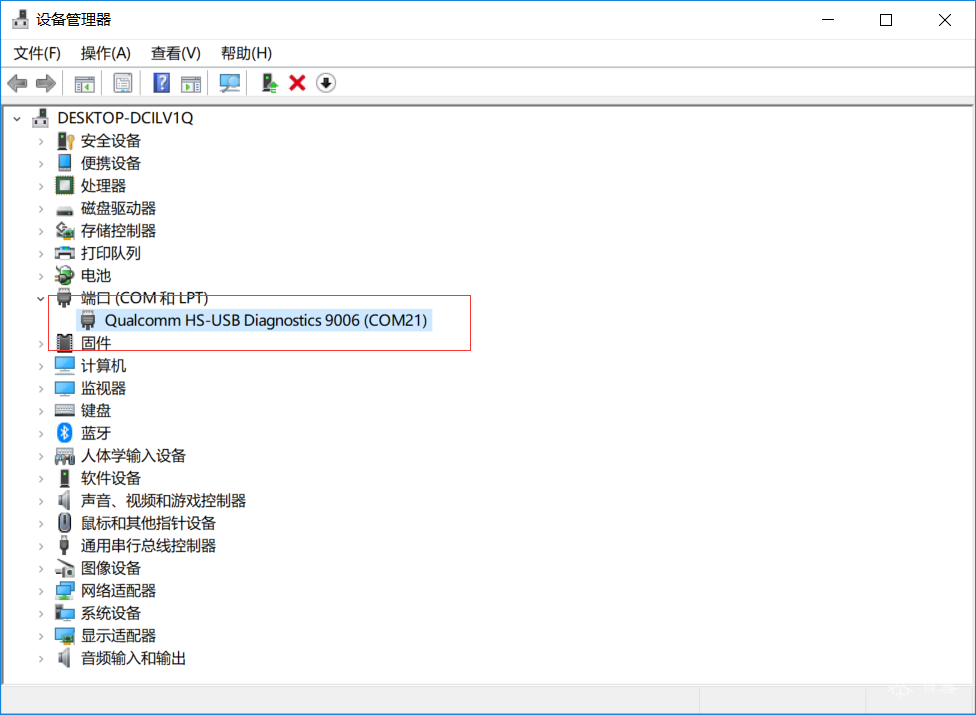Select the 计算机 tree row text
The height and width of the screenshot is (715, 976).
click(103, 365)
